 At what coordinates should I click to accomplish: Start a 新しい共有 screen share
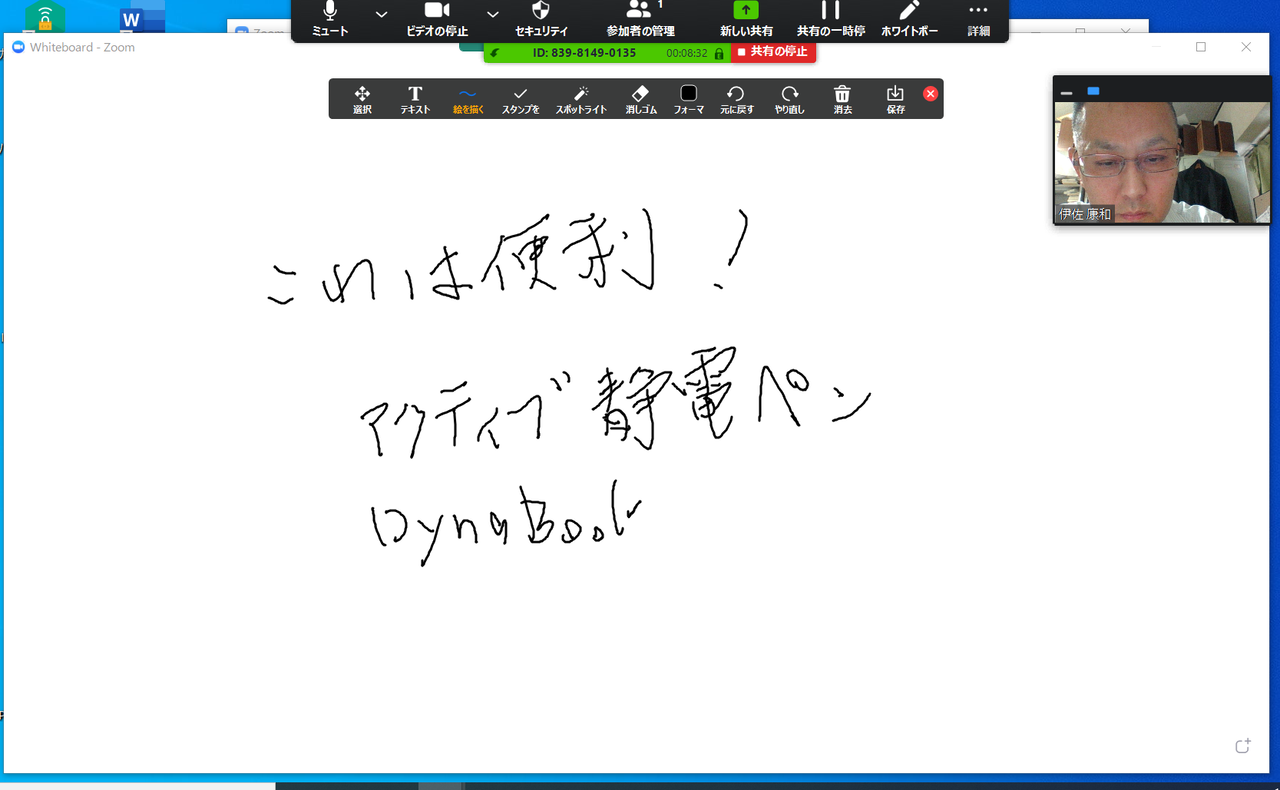pyautogui.click(x=746, y=20)
